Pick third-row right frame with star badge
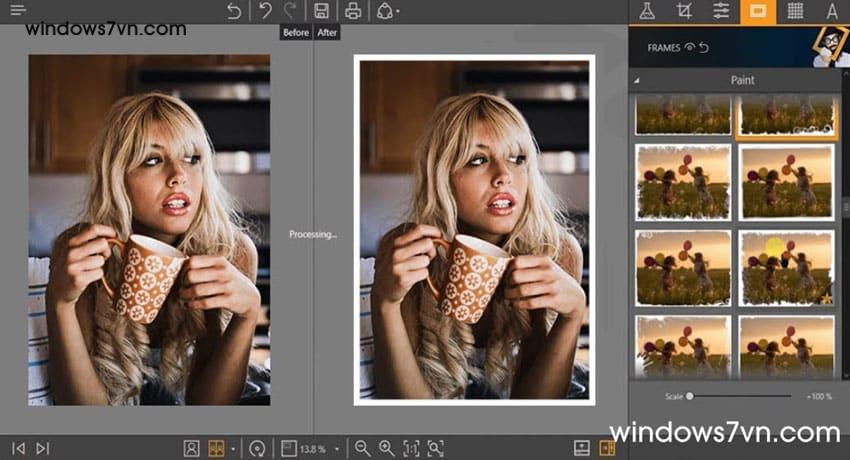The image size is (850, 460). 786,268
